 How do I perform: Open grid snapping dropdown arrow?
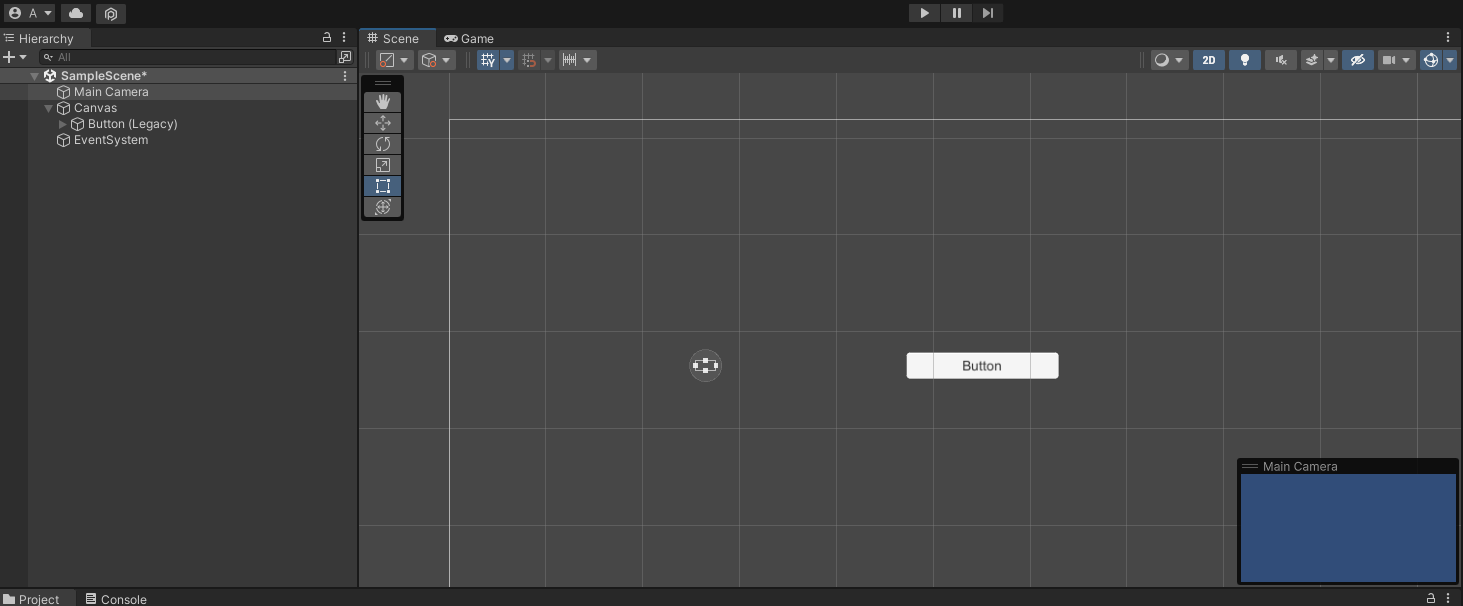coord(548,60)
